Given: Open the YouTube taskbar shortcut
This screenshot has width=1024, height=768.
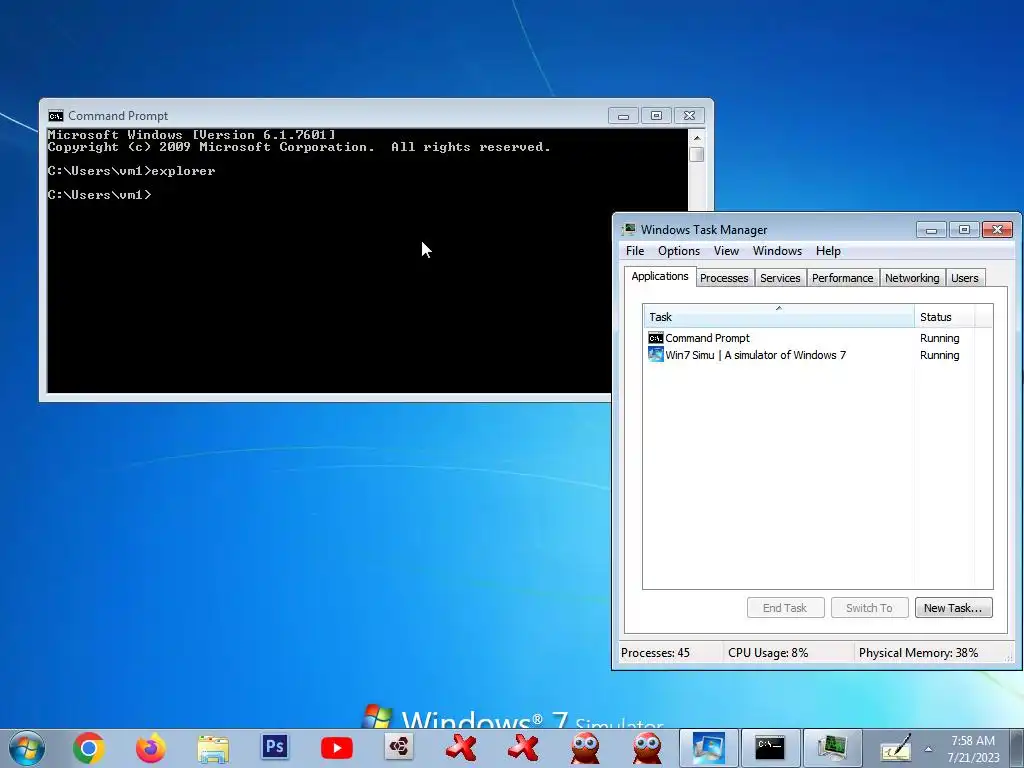Looking at the screenshot, I should [337, 748].
